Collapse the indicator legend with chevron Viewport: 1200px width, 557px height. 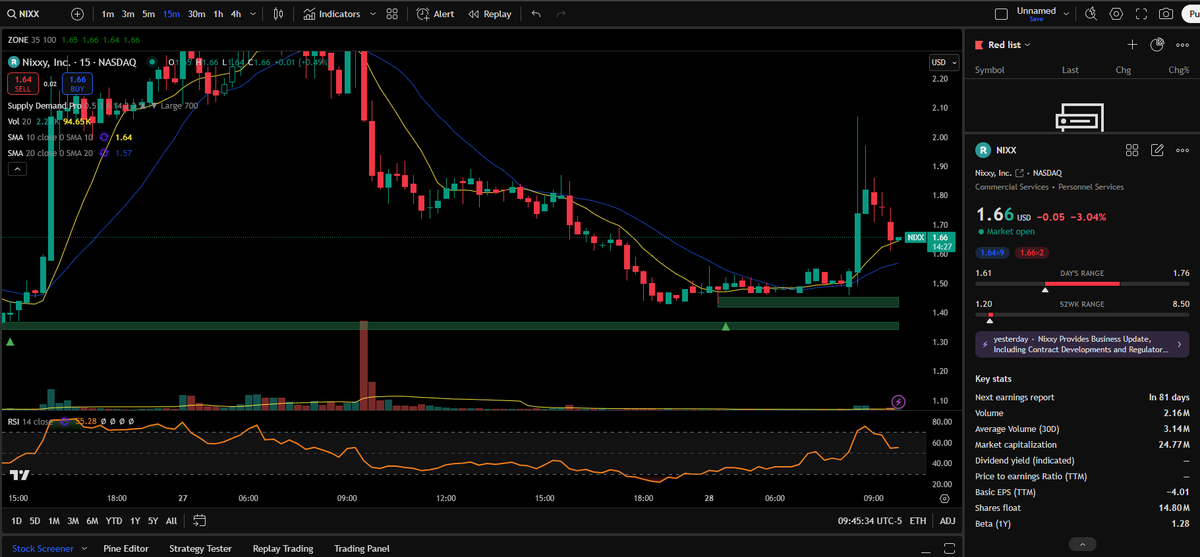18,169
